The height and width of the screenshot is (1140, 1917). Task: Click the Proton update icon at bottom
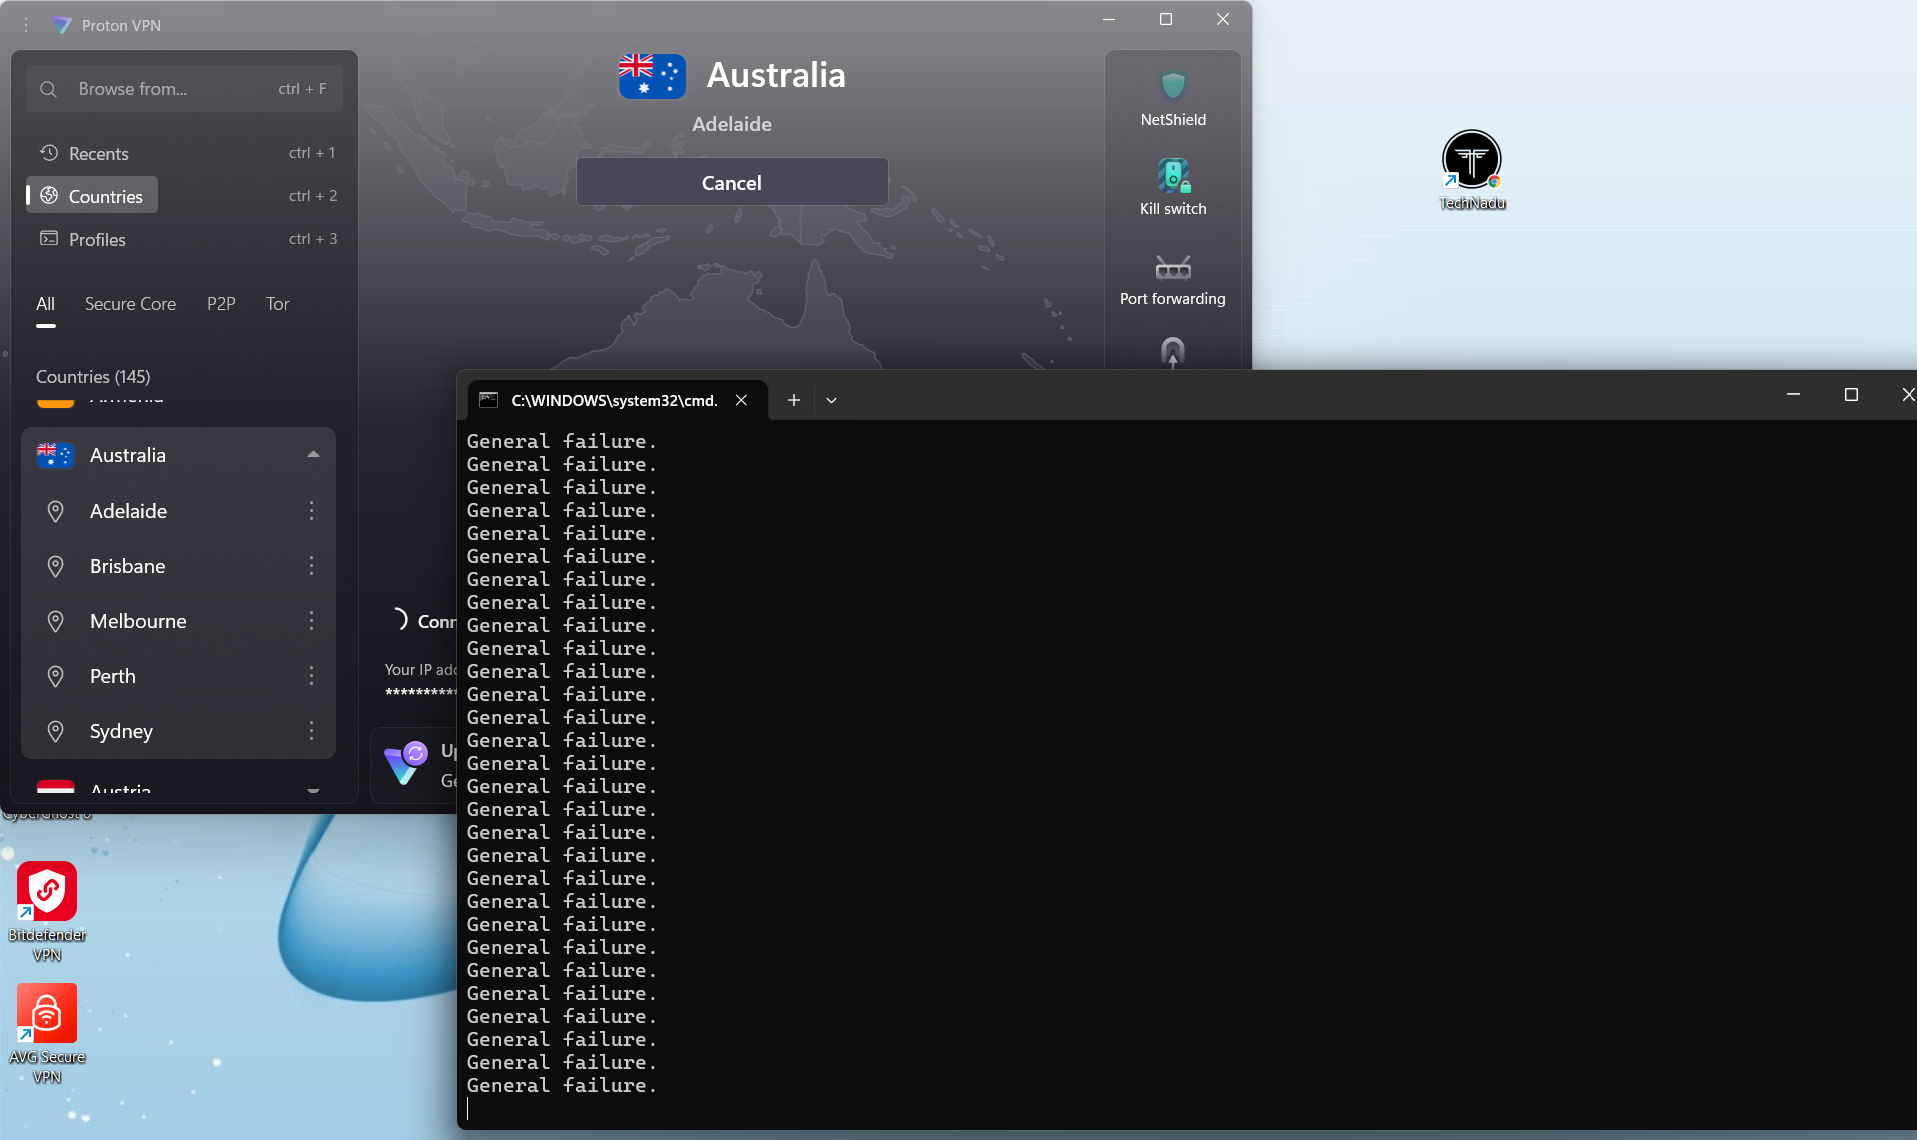406,764
